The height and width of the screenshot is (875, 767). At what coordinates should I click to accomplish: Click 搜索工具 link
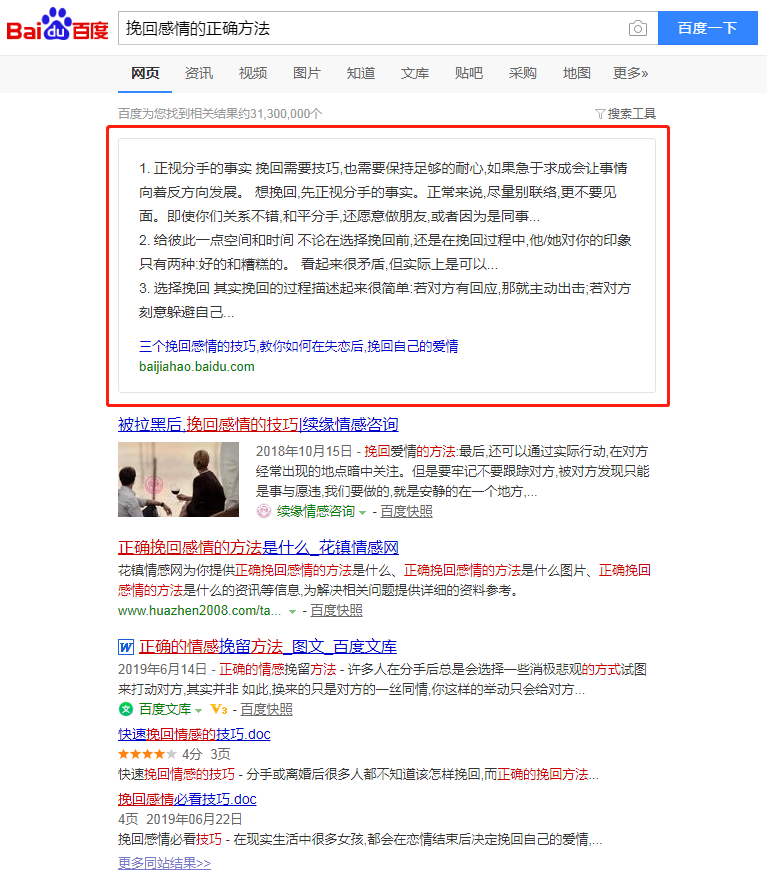[631, 114]
